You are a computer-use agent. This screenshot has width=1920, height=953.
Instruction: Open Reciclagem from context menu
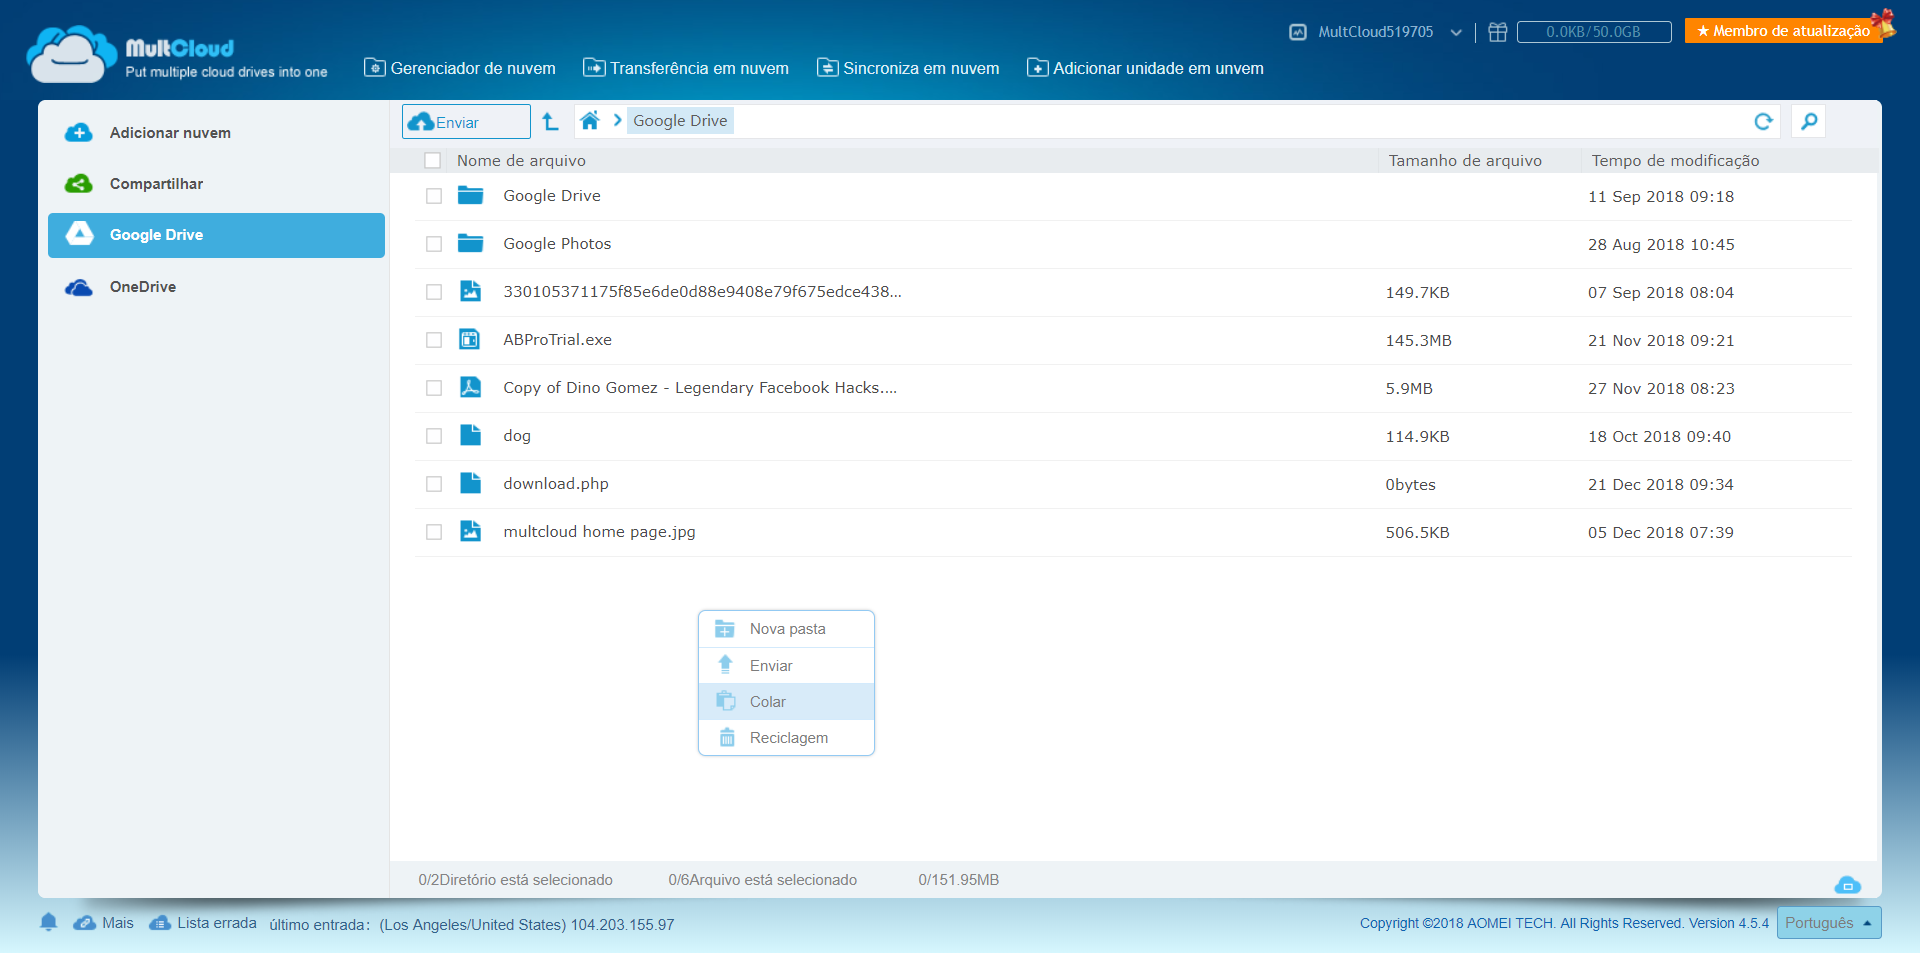click(x=786, y=738)
